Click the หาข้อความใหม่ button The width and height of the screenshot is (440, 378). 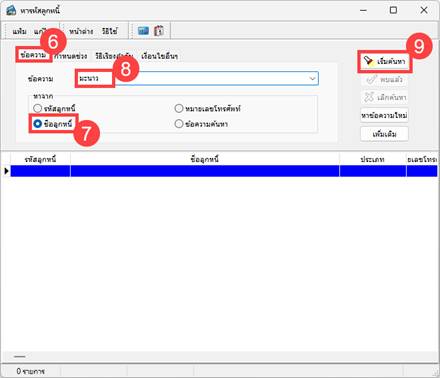tap(384, 116)
